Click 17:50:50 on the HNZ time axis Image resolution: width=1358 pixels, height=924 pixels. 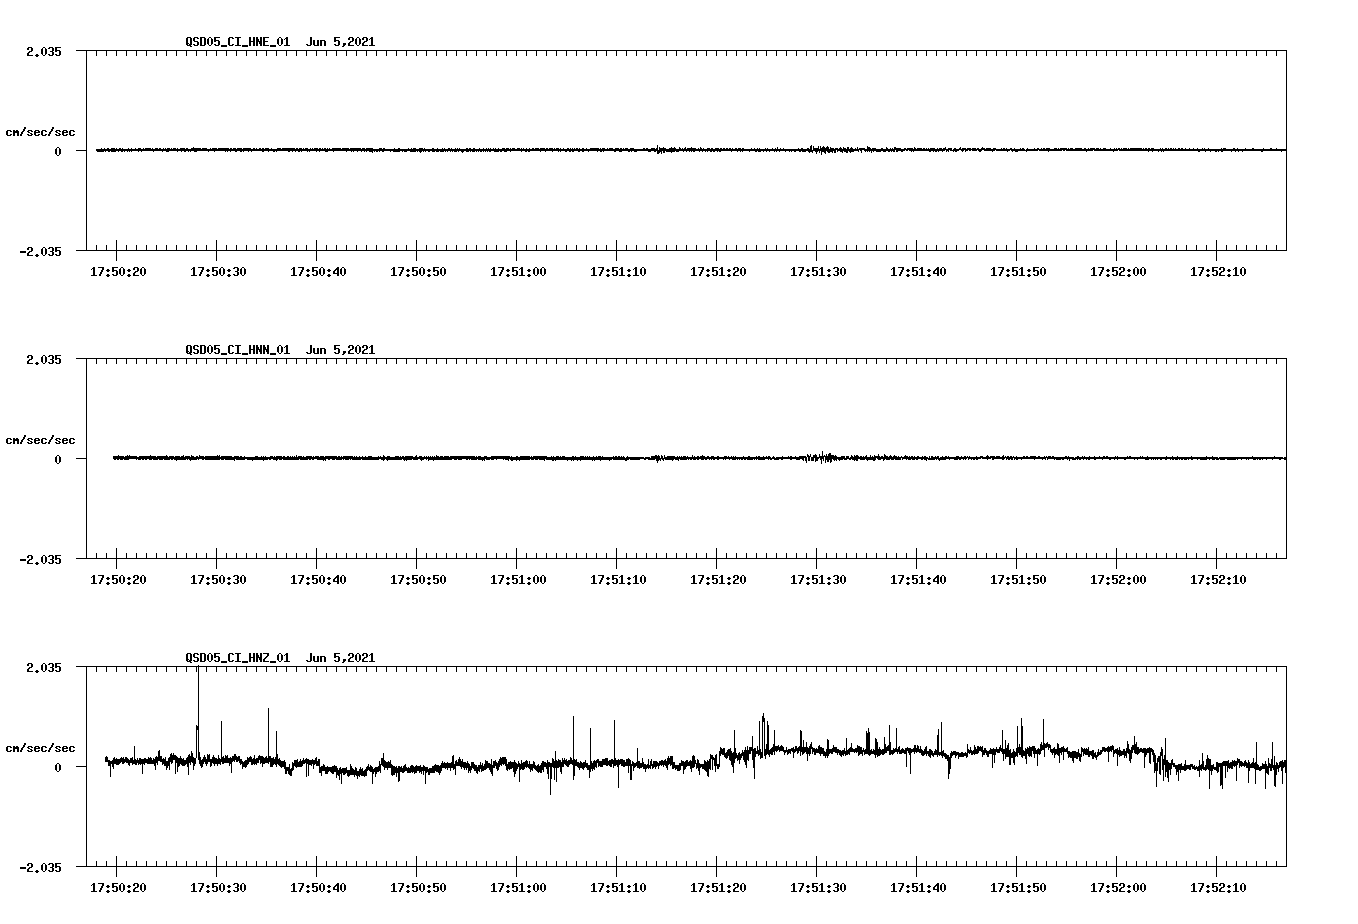coord(418,888)
